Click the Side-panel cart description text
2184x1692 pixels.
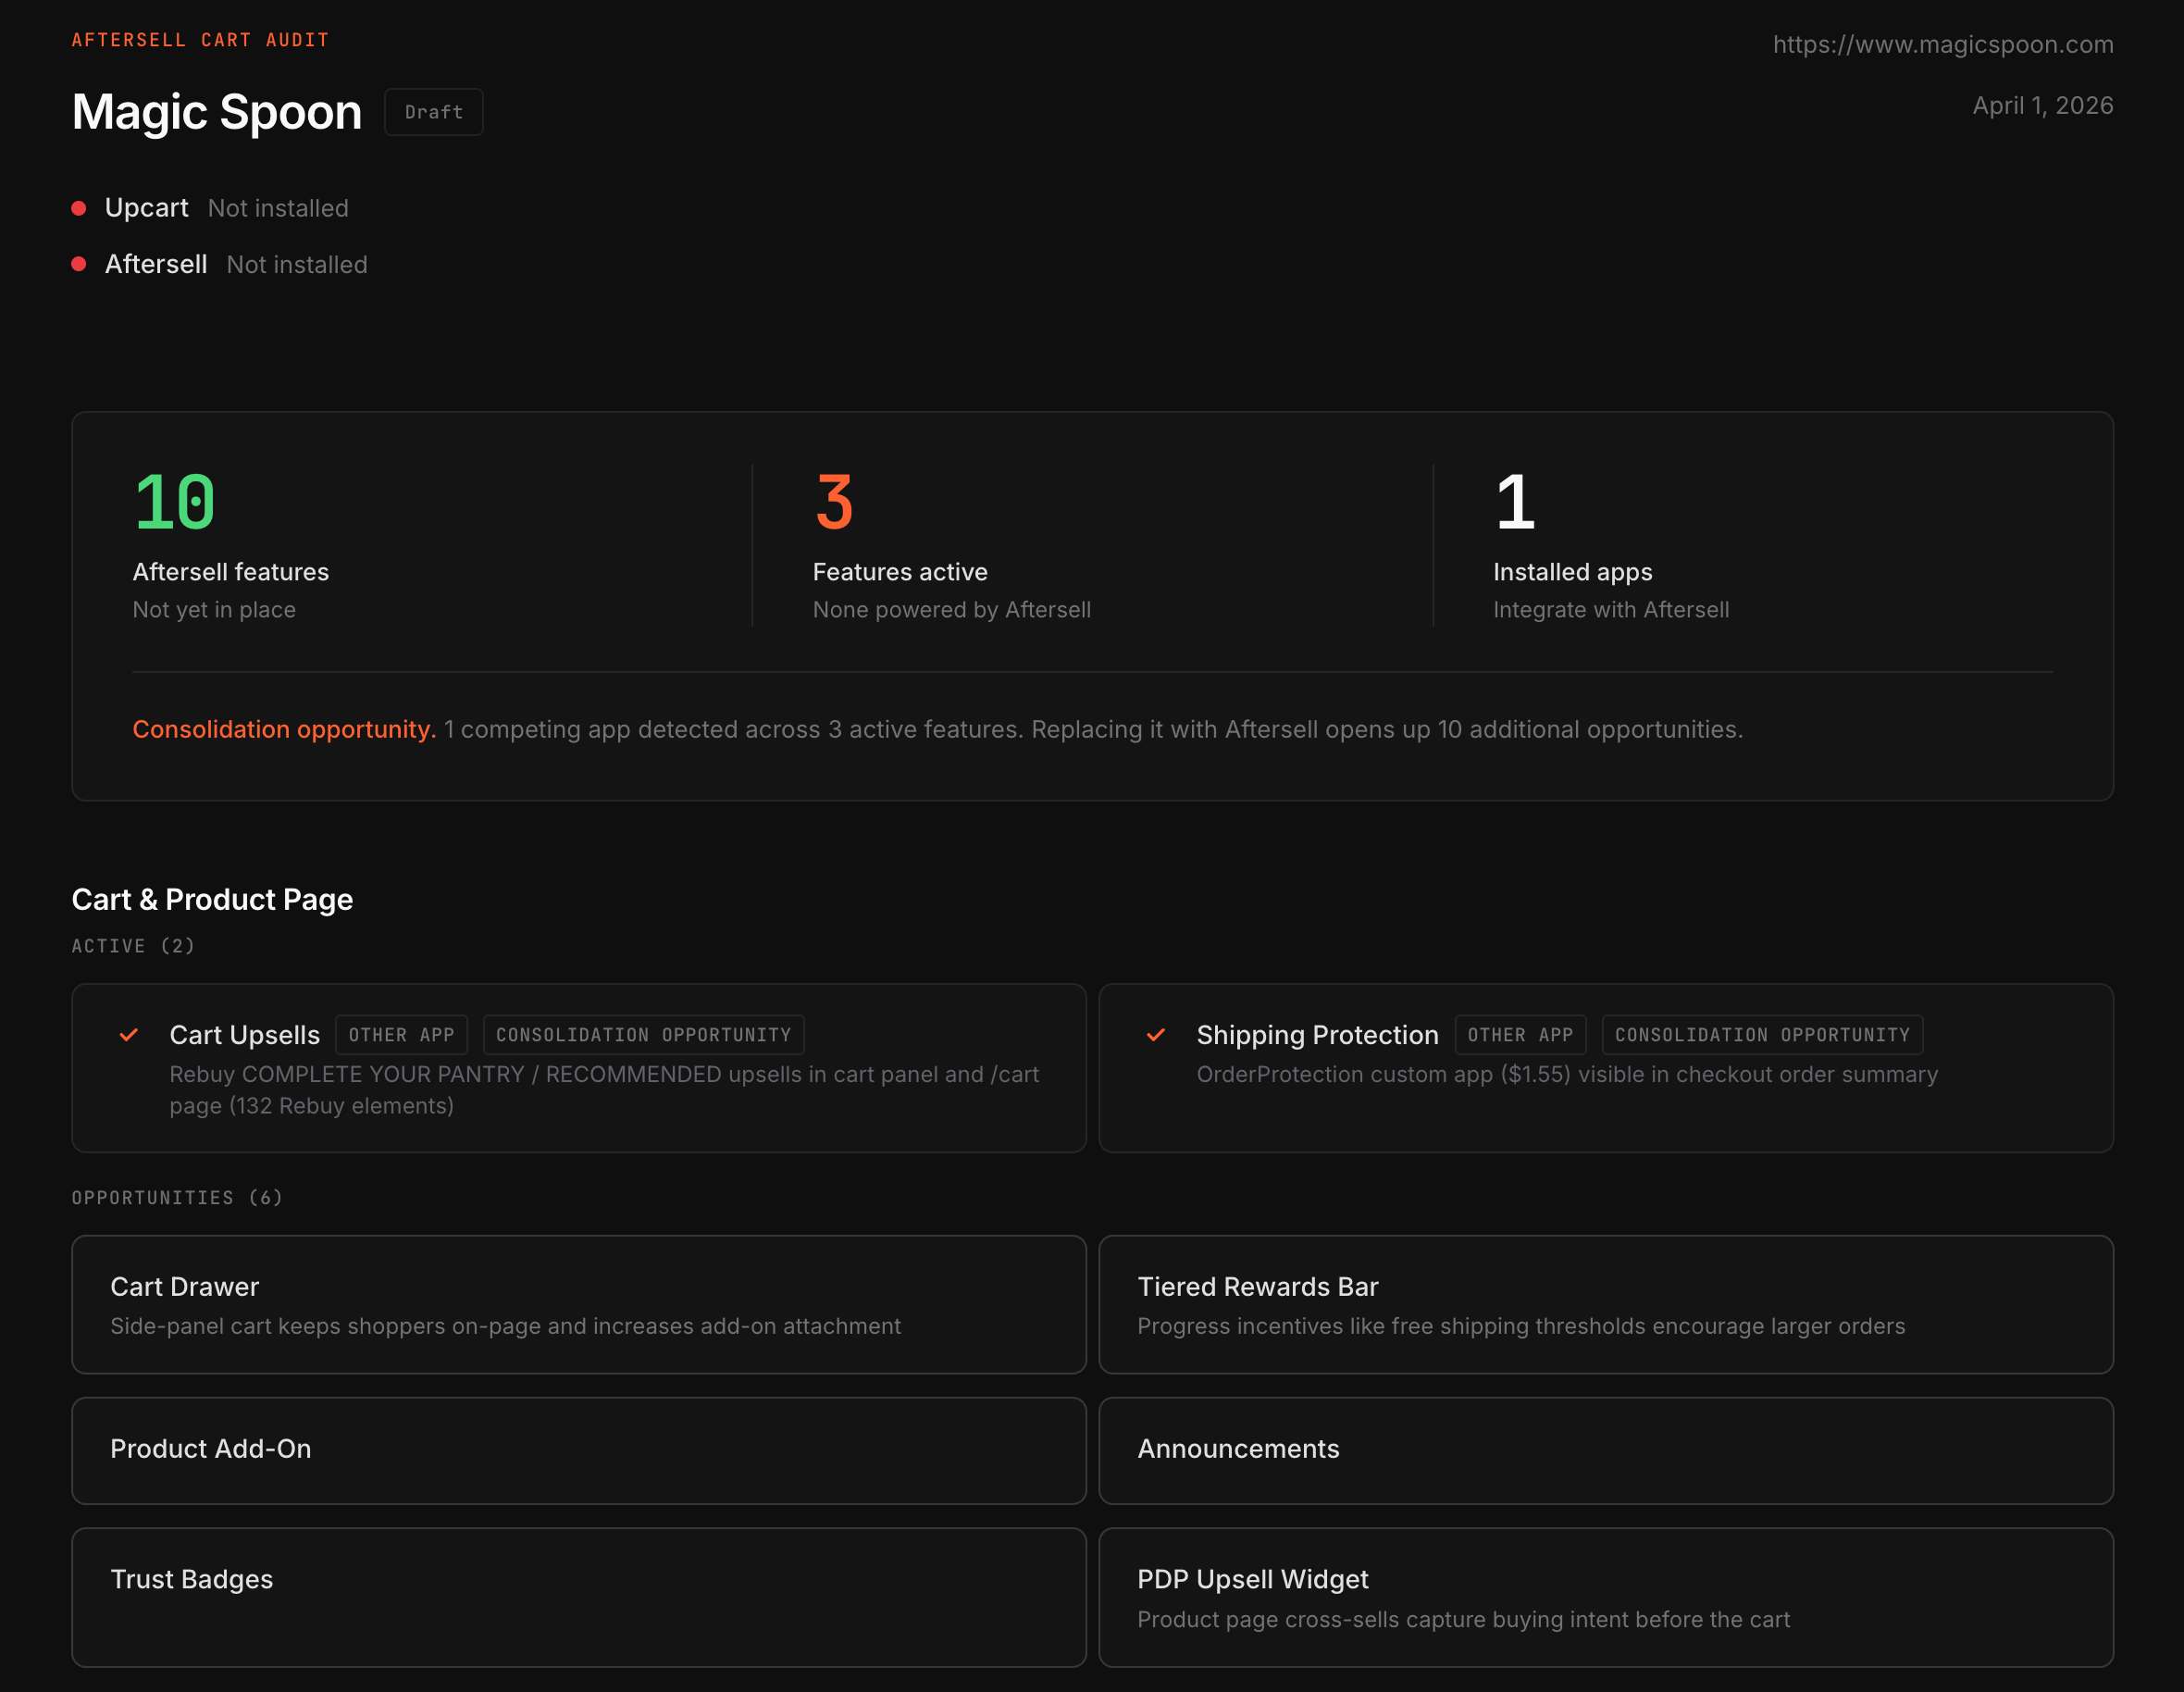(505, 1326)
